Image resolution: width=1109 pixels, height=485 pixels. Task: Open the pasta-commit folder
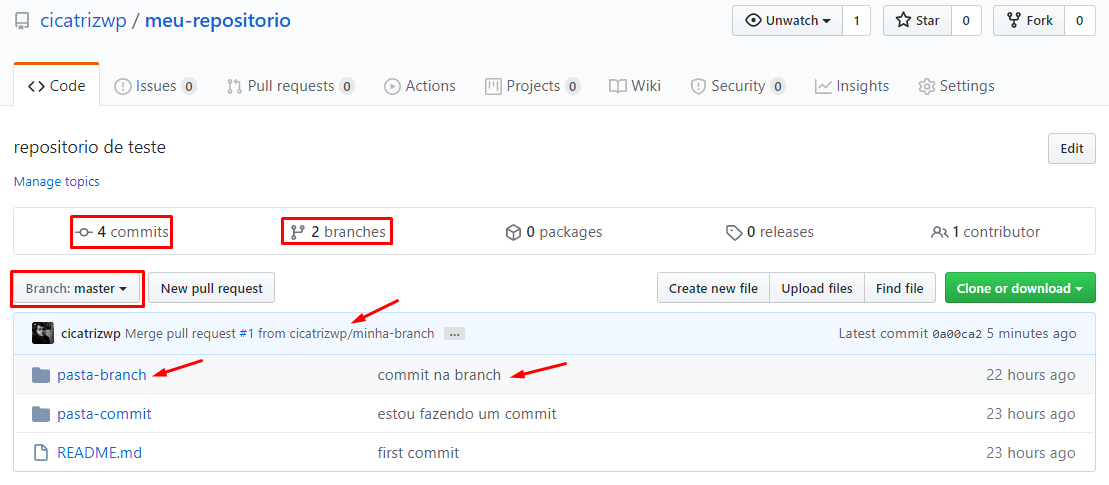104,414
